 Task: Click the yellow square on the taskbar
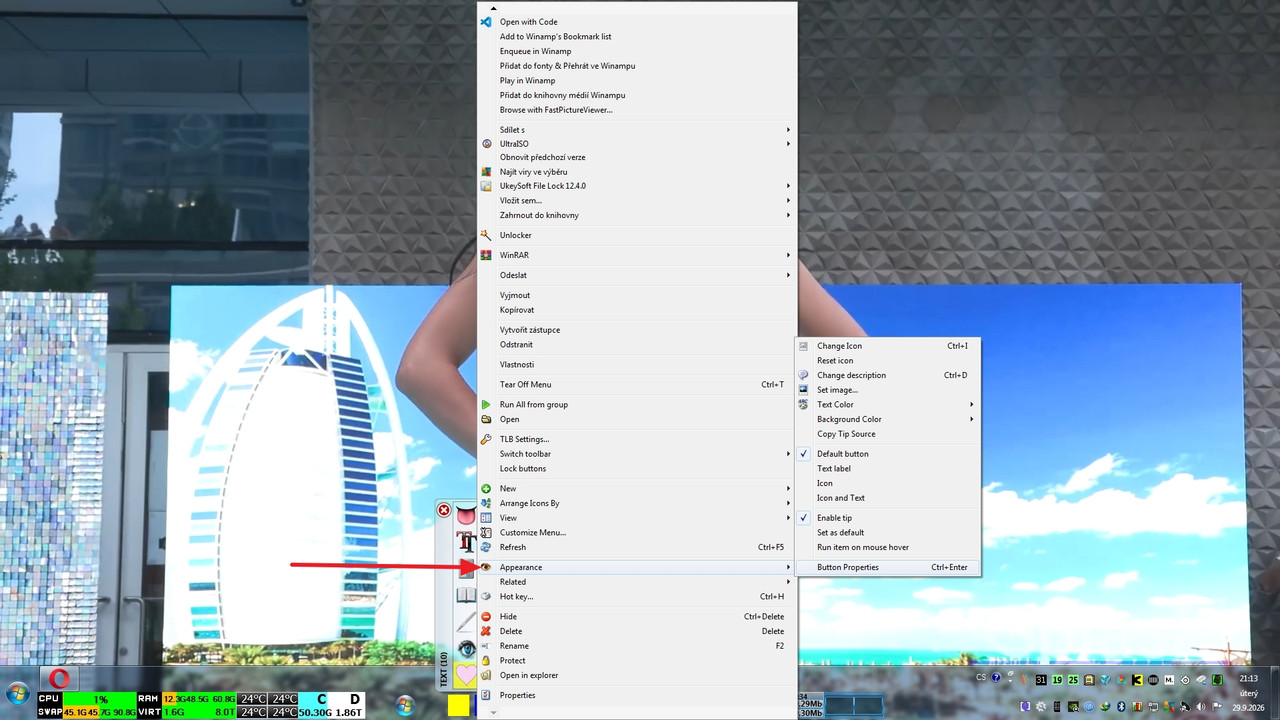pyautogui.click(x=458, y=706)
